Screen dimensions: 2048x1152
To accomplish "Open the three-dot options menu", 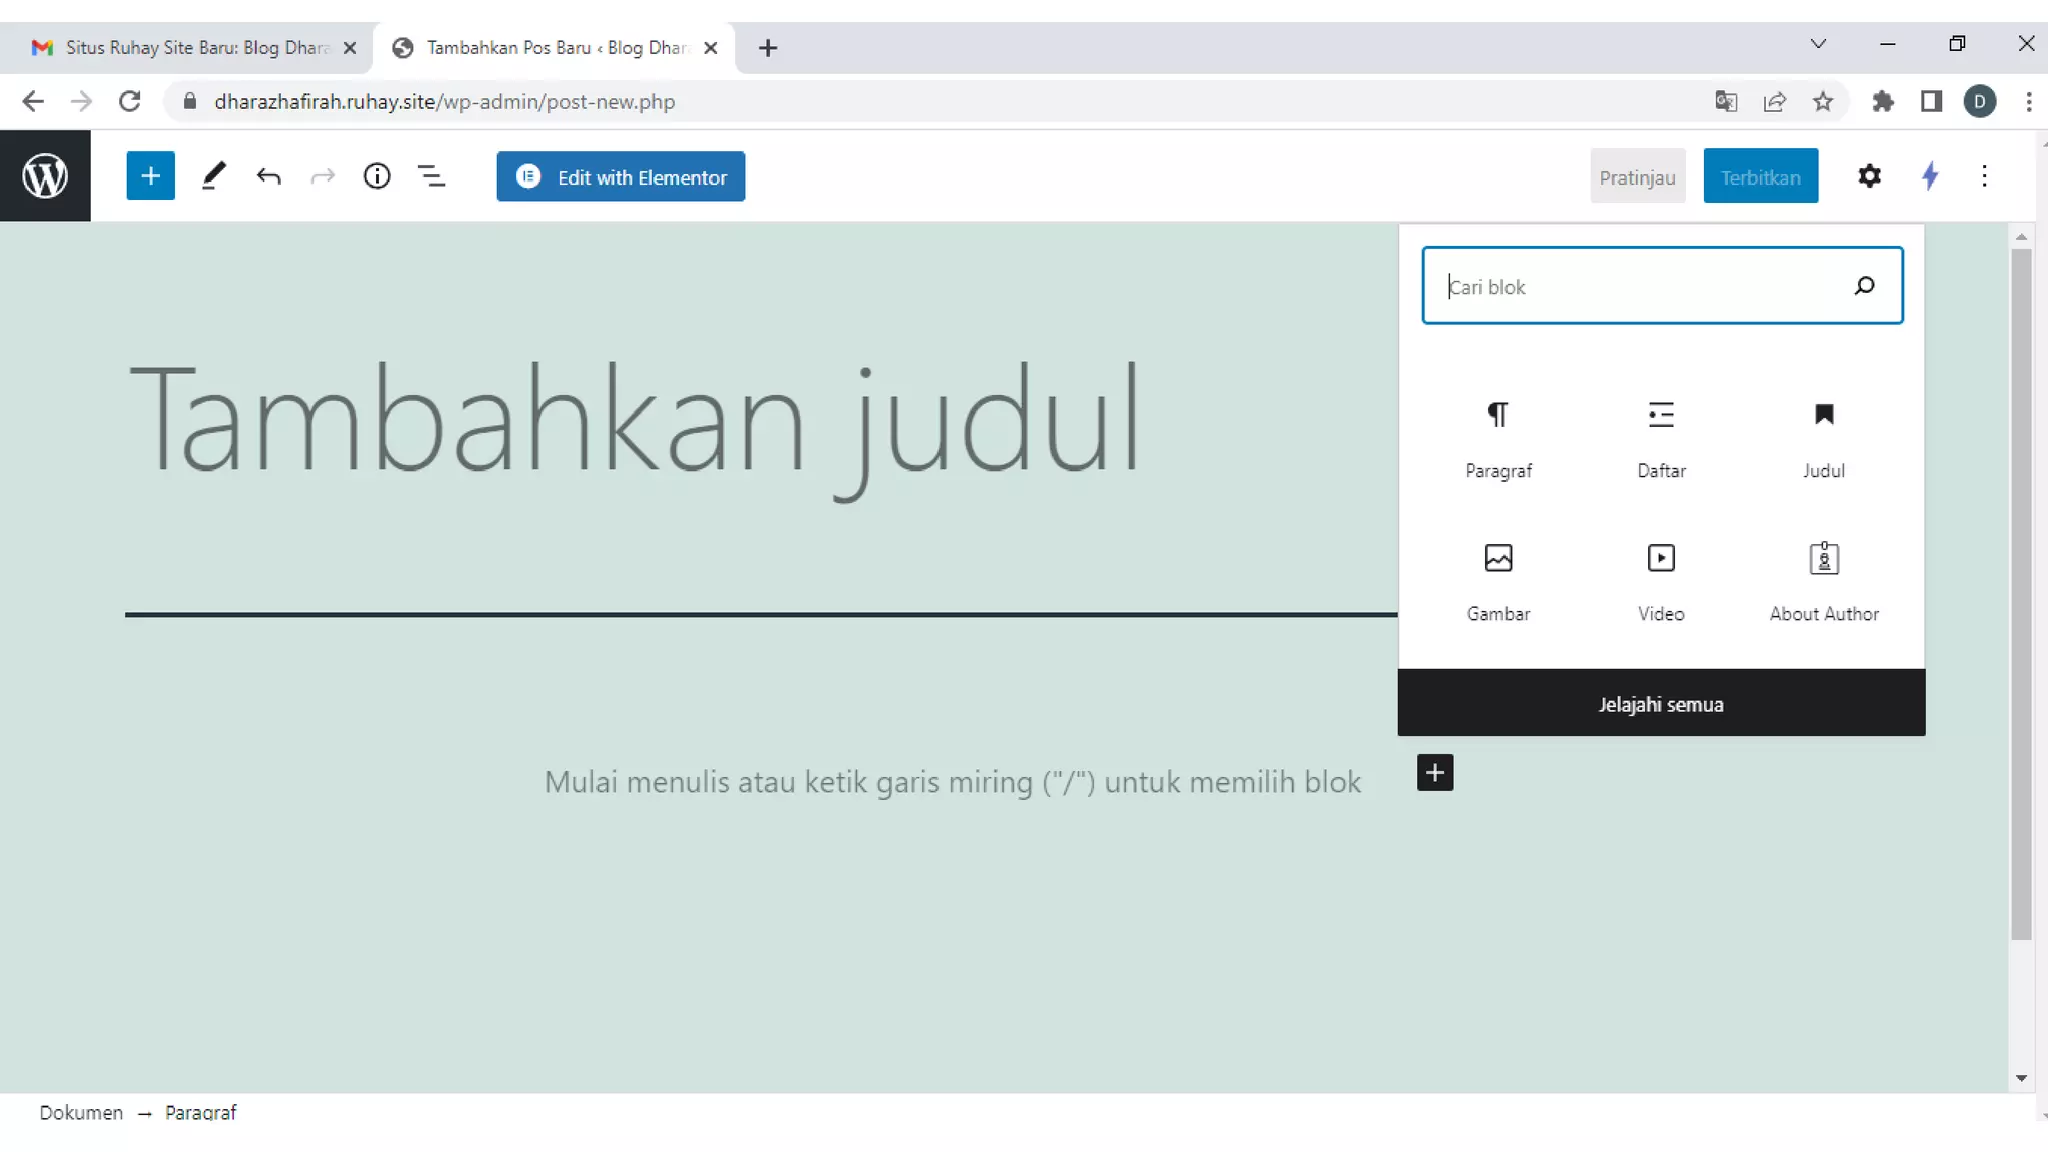I will tap(1984, 177).
